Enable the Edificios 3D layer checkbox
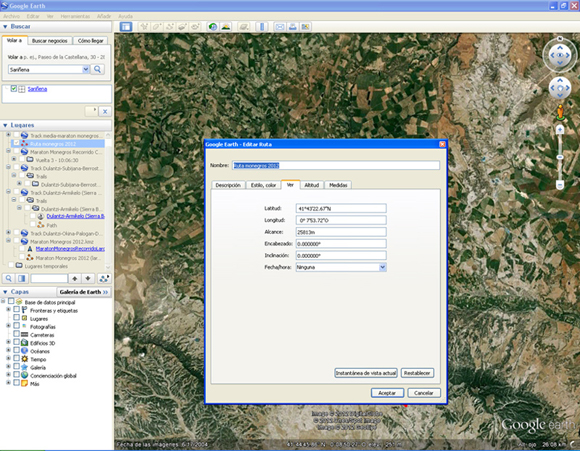Viewport: 580px width, 451px height. (x=17, y=342)
